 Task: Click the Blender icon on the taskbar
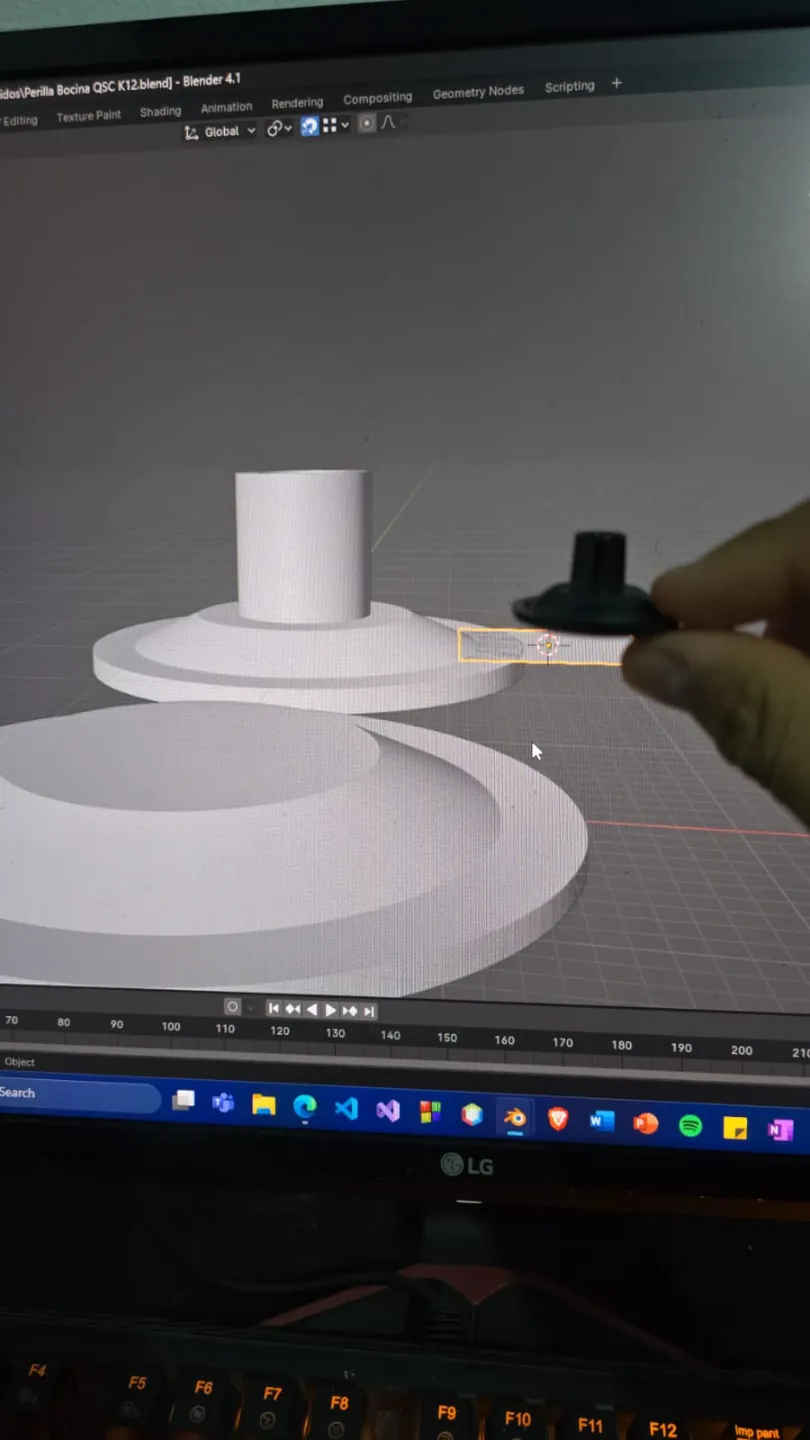515,1116
